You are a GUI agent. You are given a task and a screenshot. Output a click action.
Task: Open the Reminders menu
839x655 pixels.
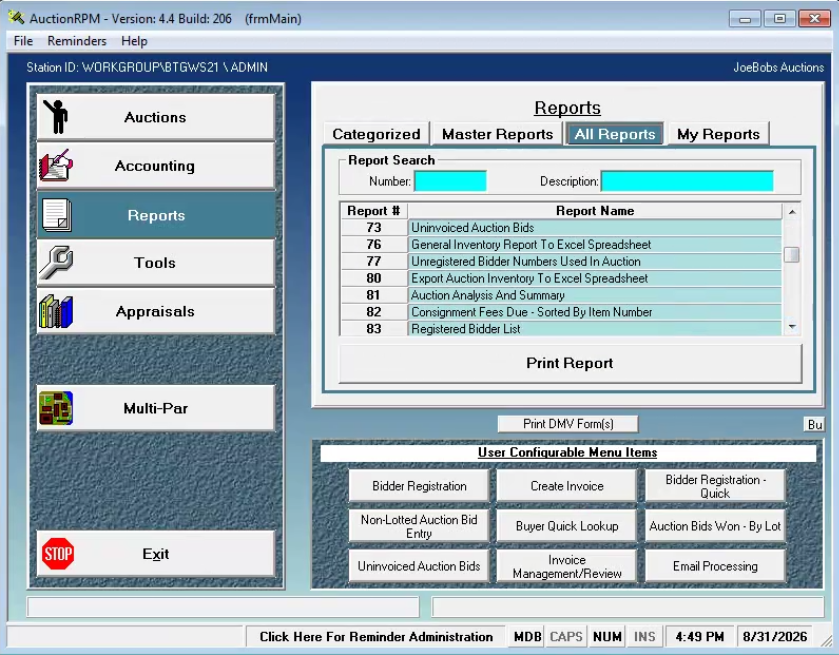[x=77, y=41]
